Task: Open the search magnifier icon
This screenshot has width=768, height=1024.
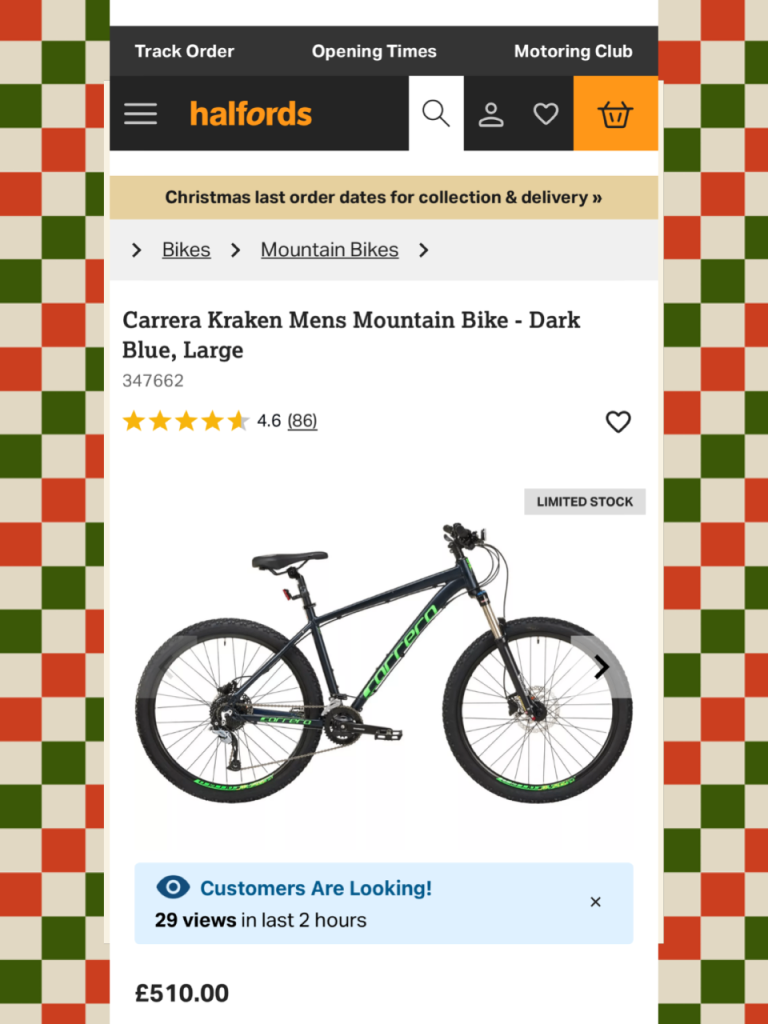Action: click(x=436, y=113)
